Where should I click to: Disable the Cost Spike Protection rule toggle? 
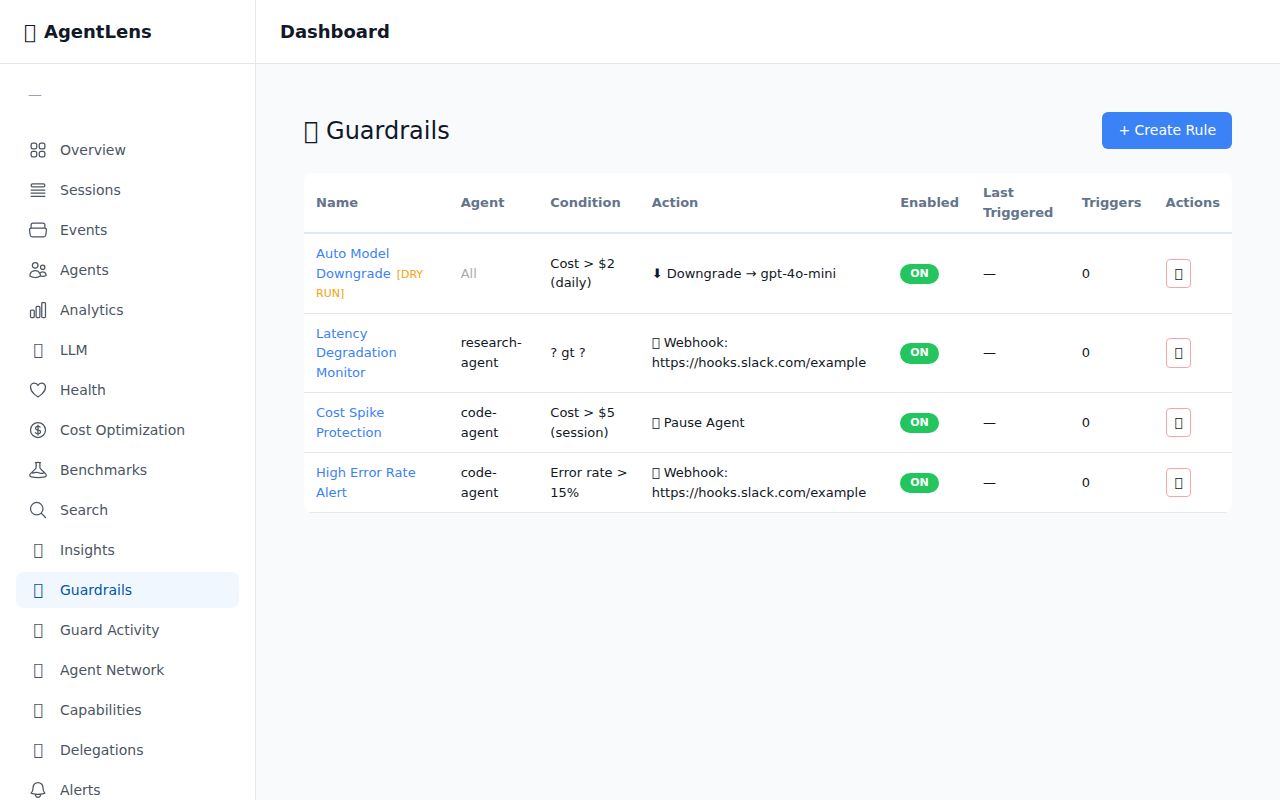click(919, 422)
